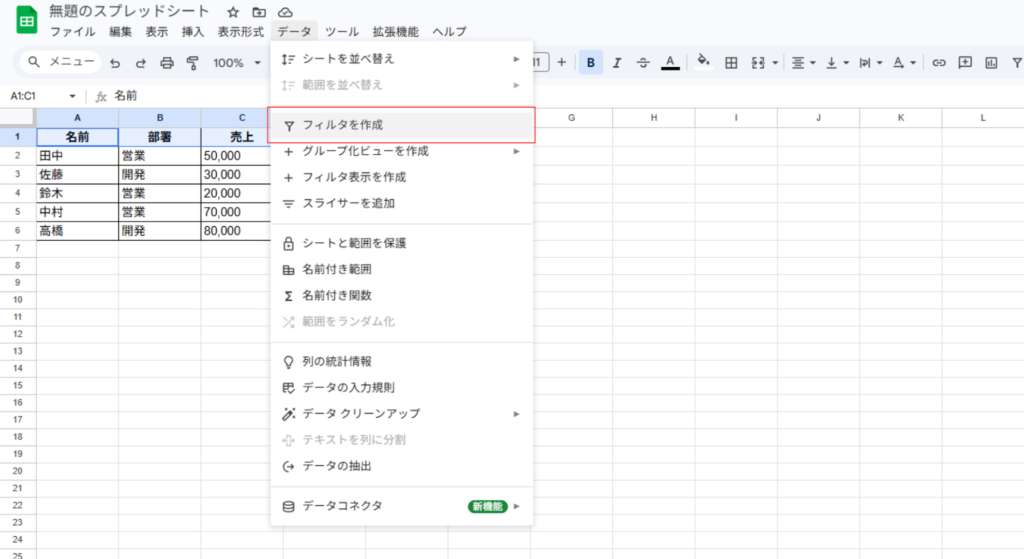
Task: Click the undo arrow in toolbar
Action: click(x=115, y=63)
